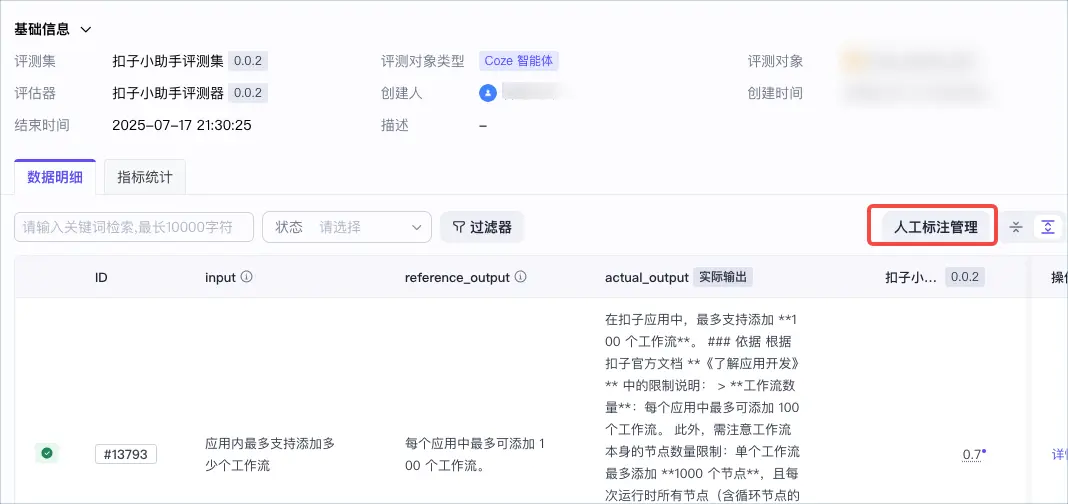This screenshot has height=504, width=1068.
Task: Click the green success status icon
Action: pos(47,453)
